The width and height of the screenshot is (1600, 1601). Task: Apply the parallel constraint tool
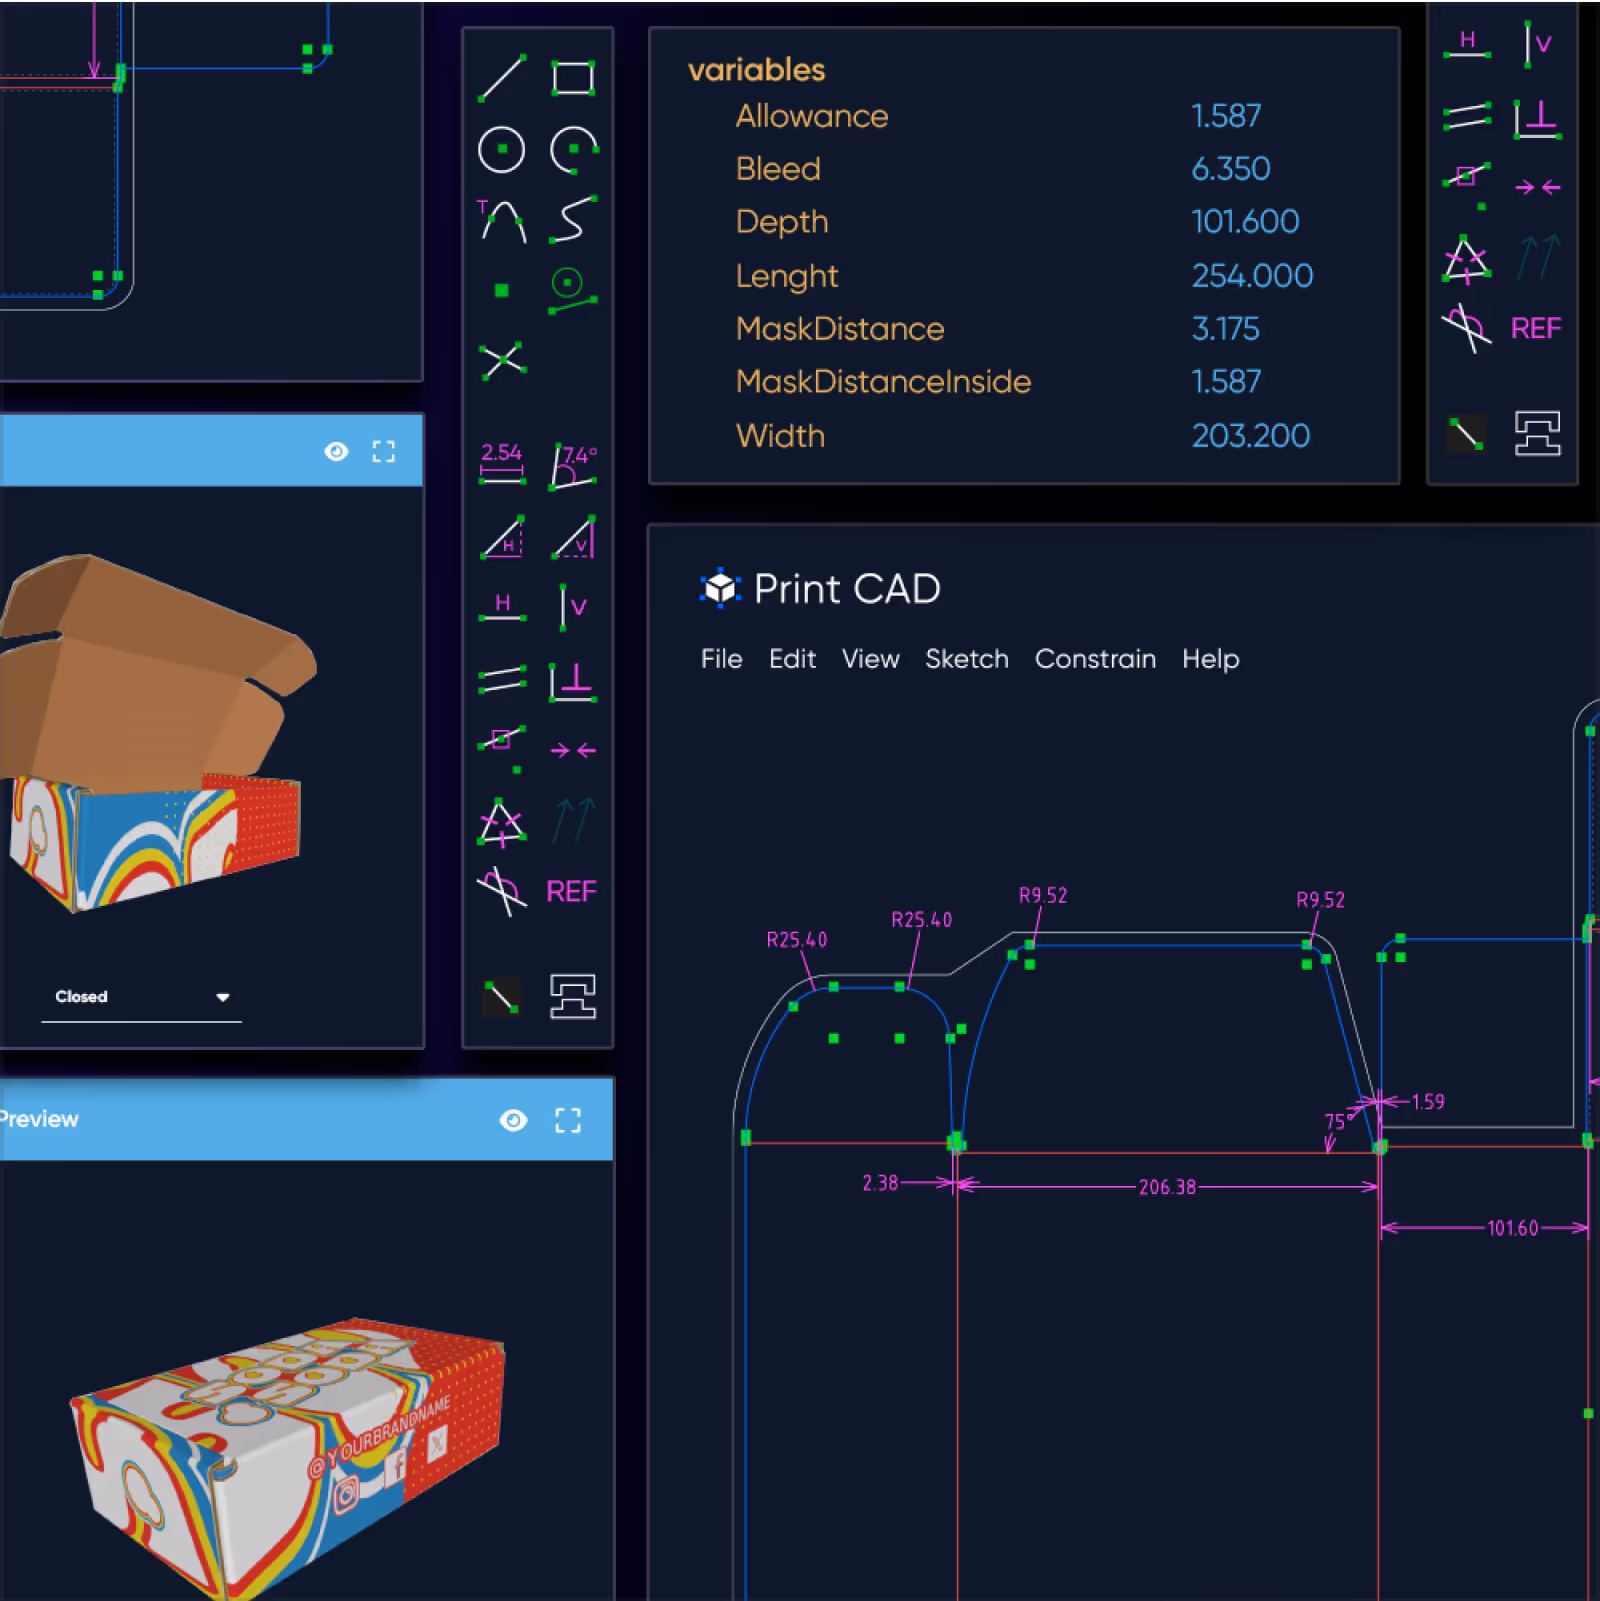click(x=501, y=679)
